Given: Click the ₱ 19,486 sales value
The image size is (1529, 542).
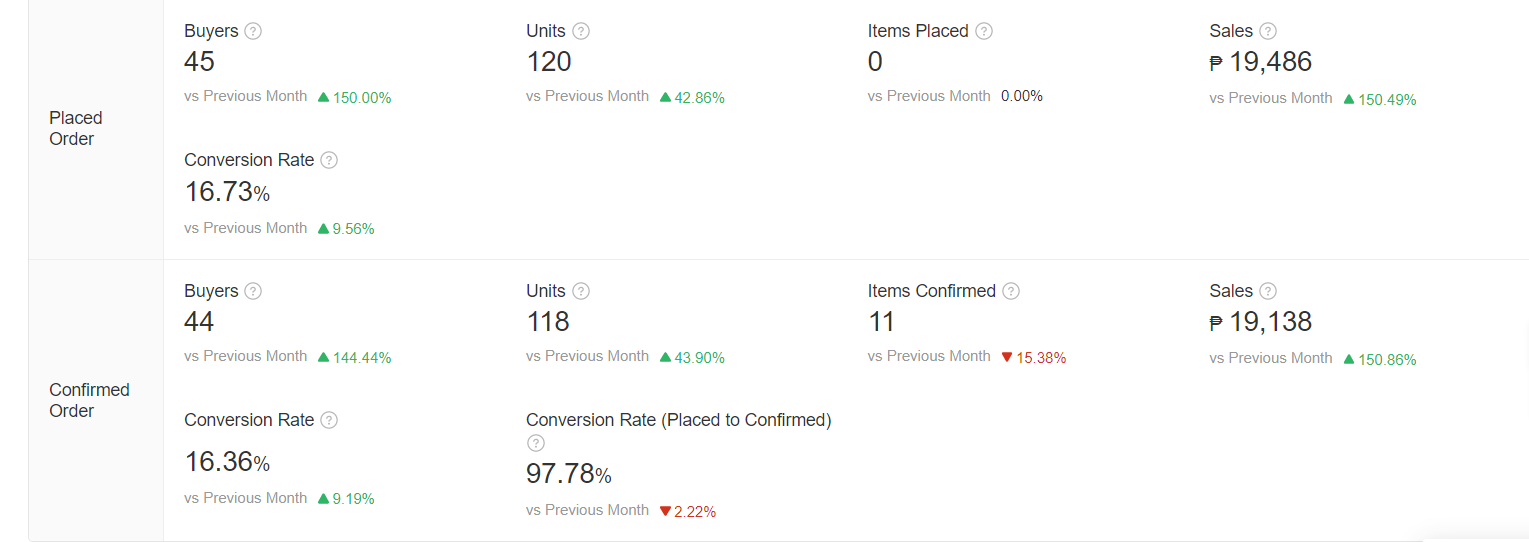Looking at the screenshot, I should point(1260,62).
